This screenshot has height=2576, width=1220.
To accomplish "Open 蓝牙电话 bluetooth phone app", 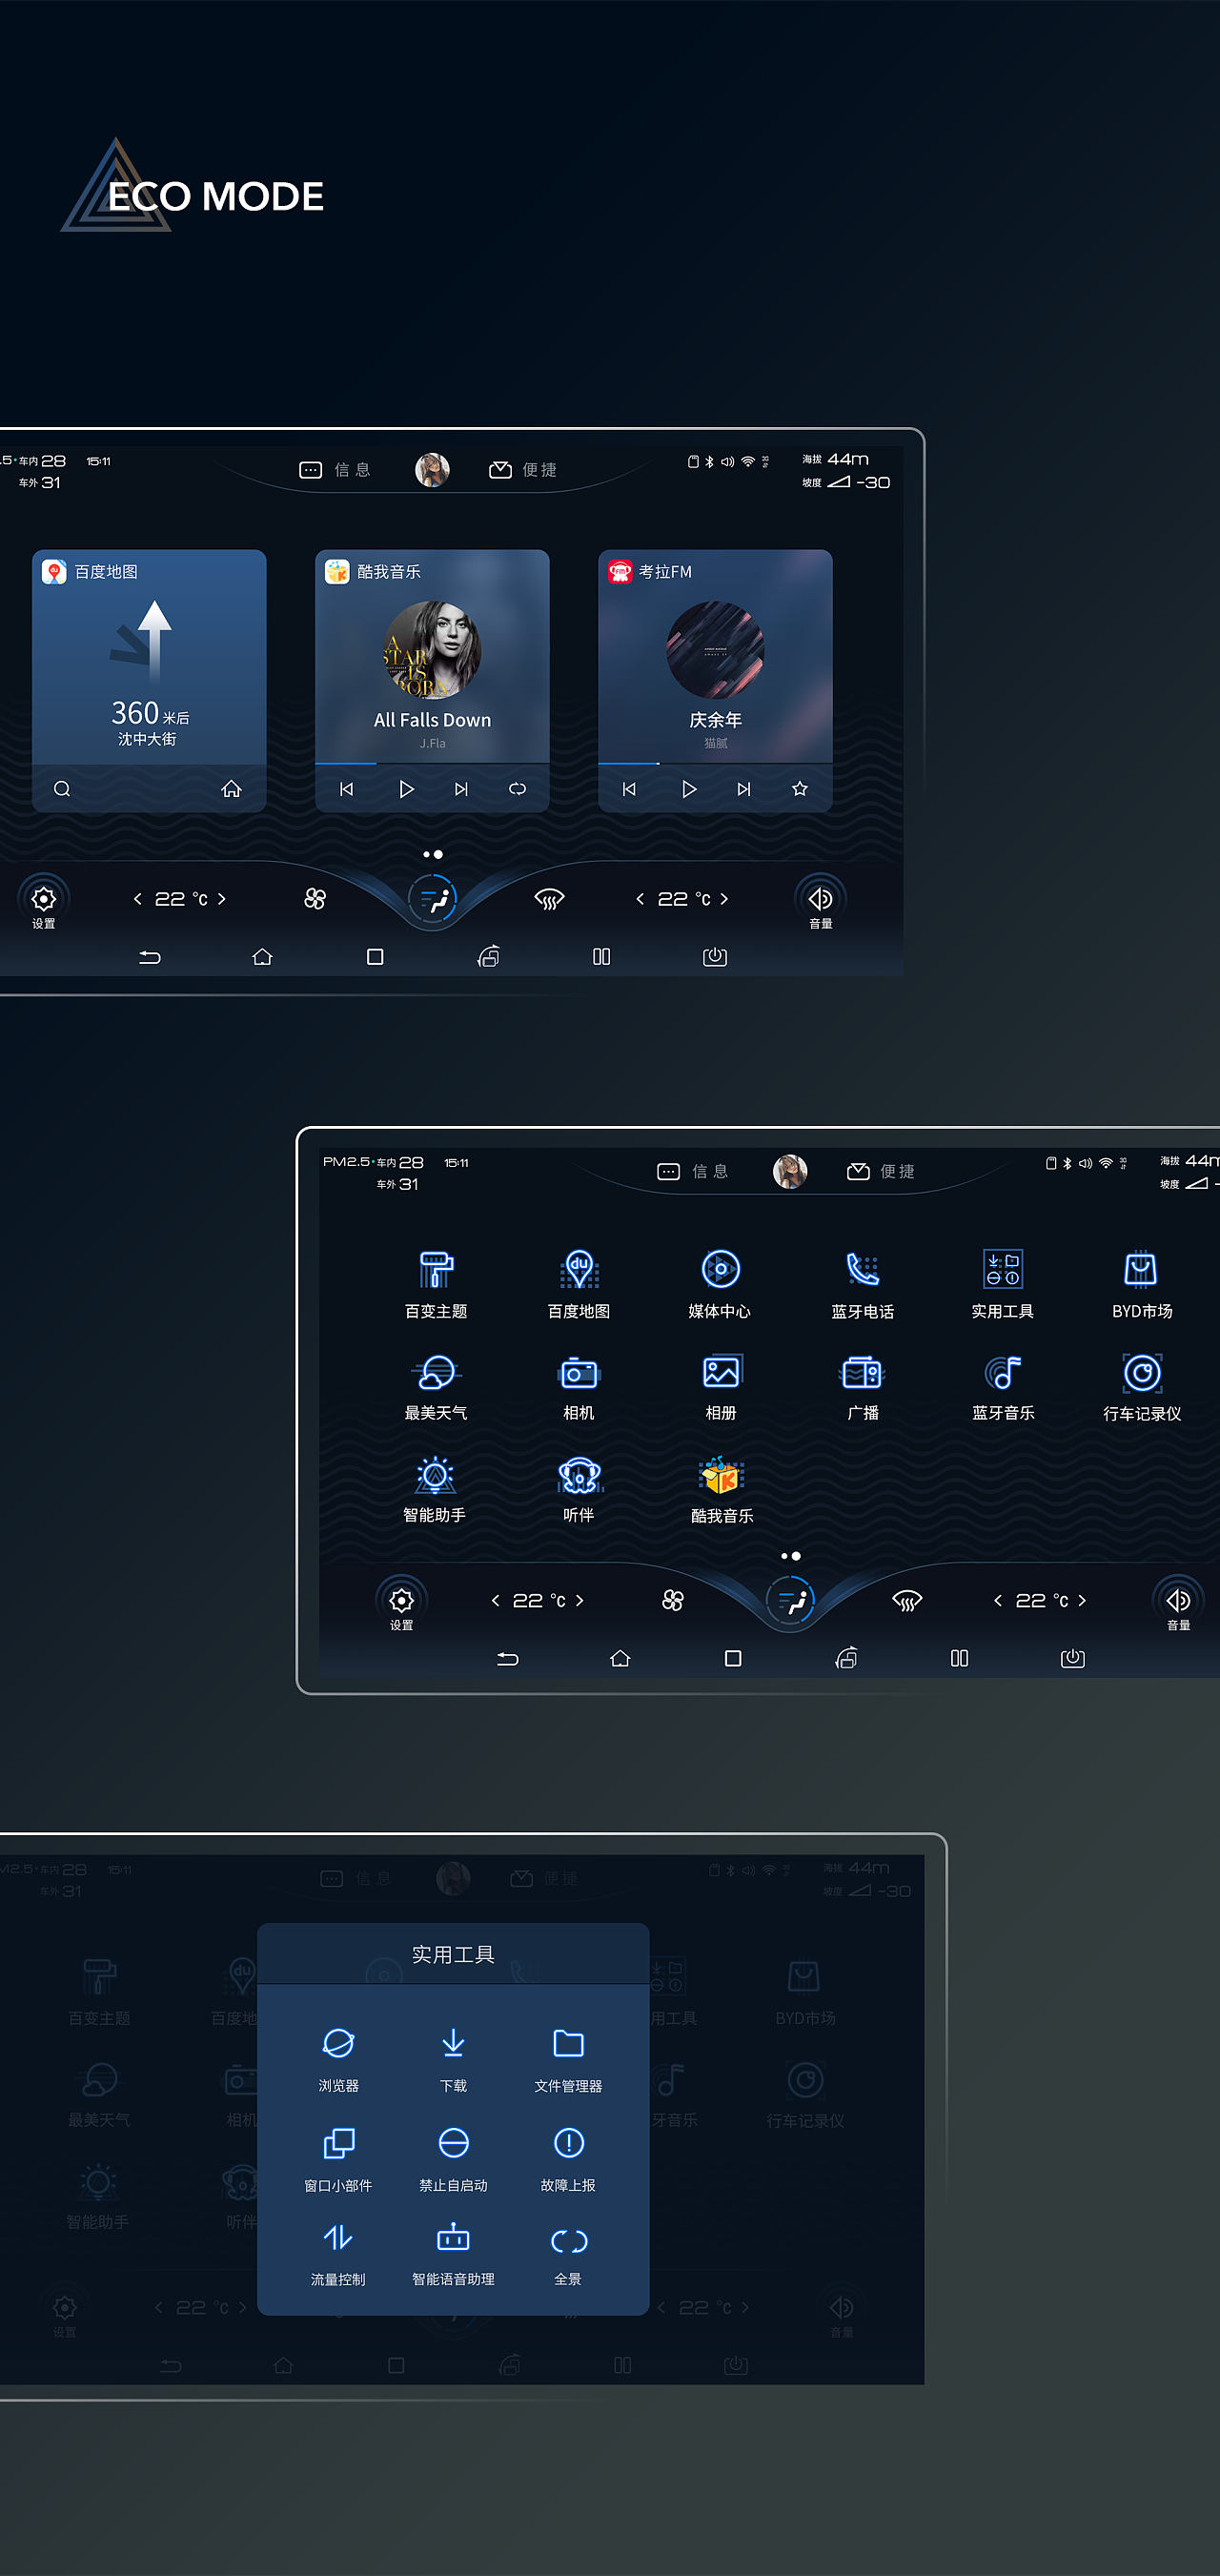I will [862, 1284].
